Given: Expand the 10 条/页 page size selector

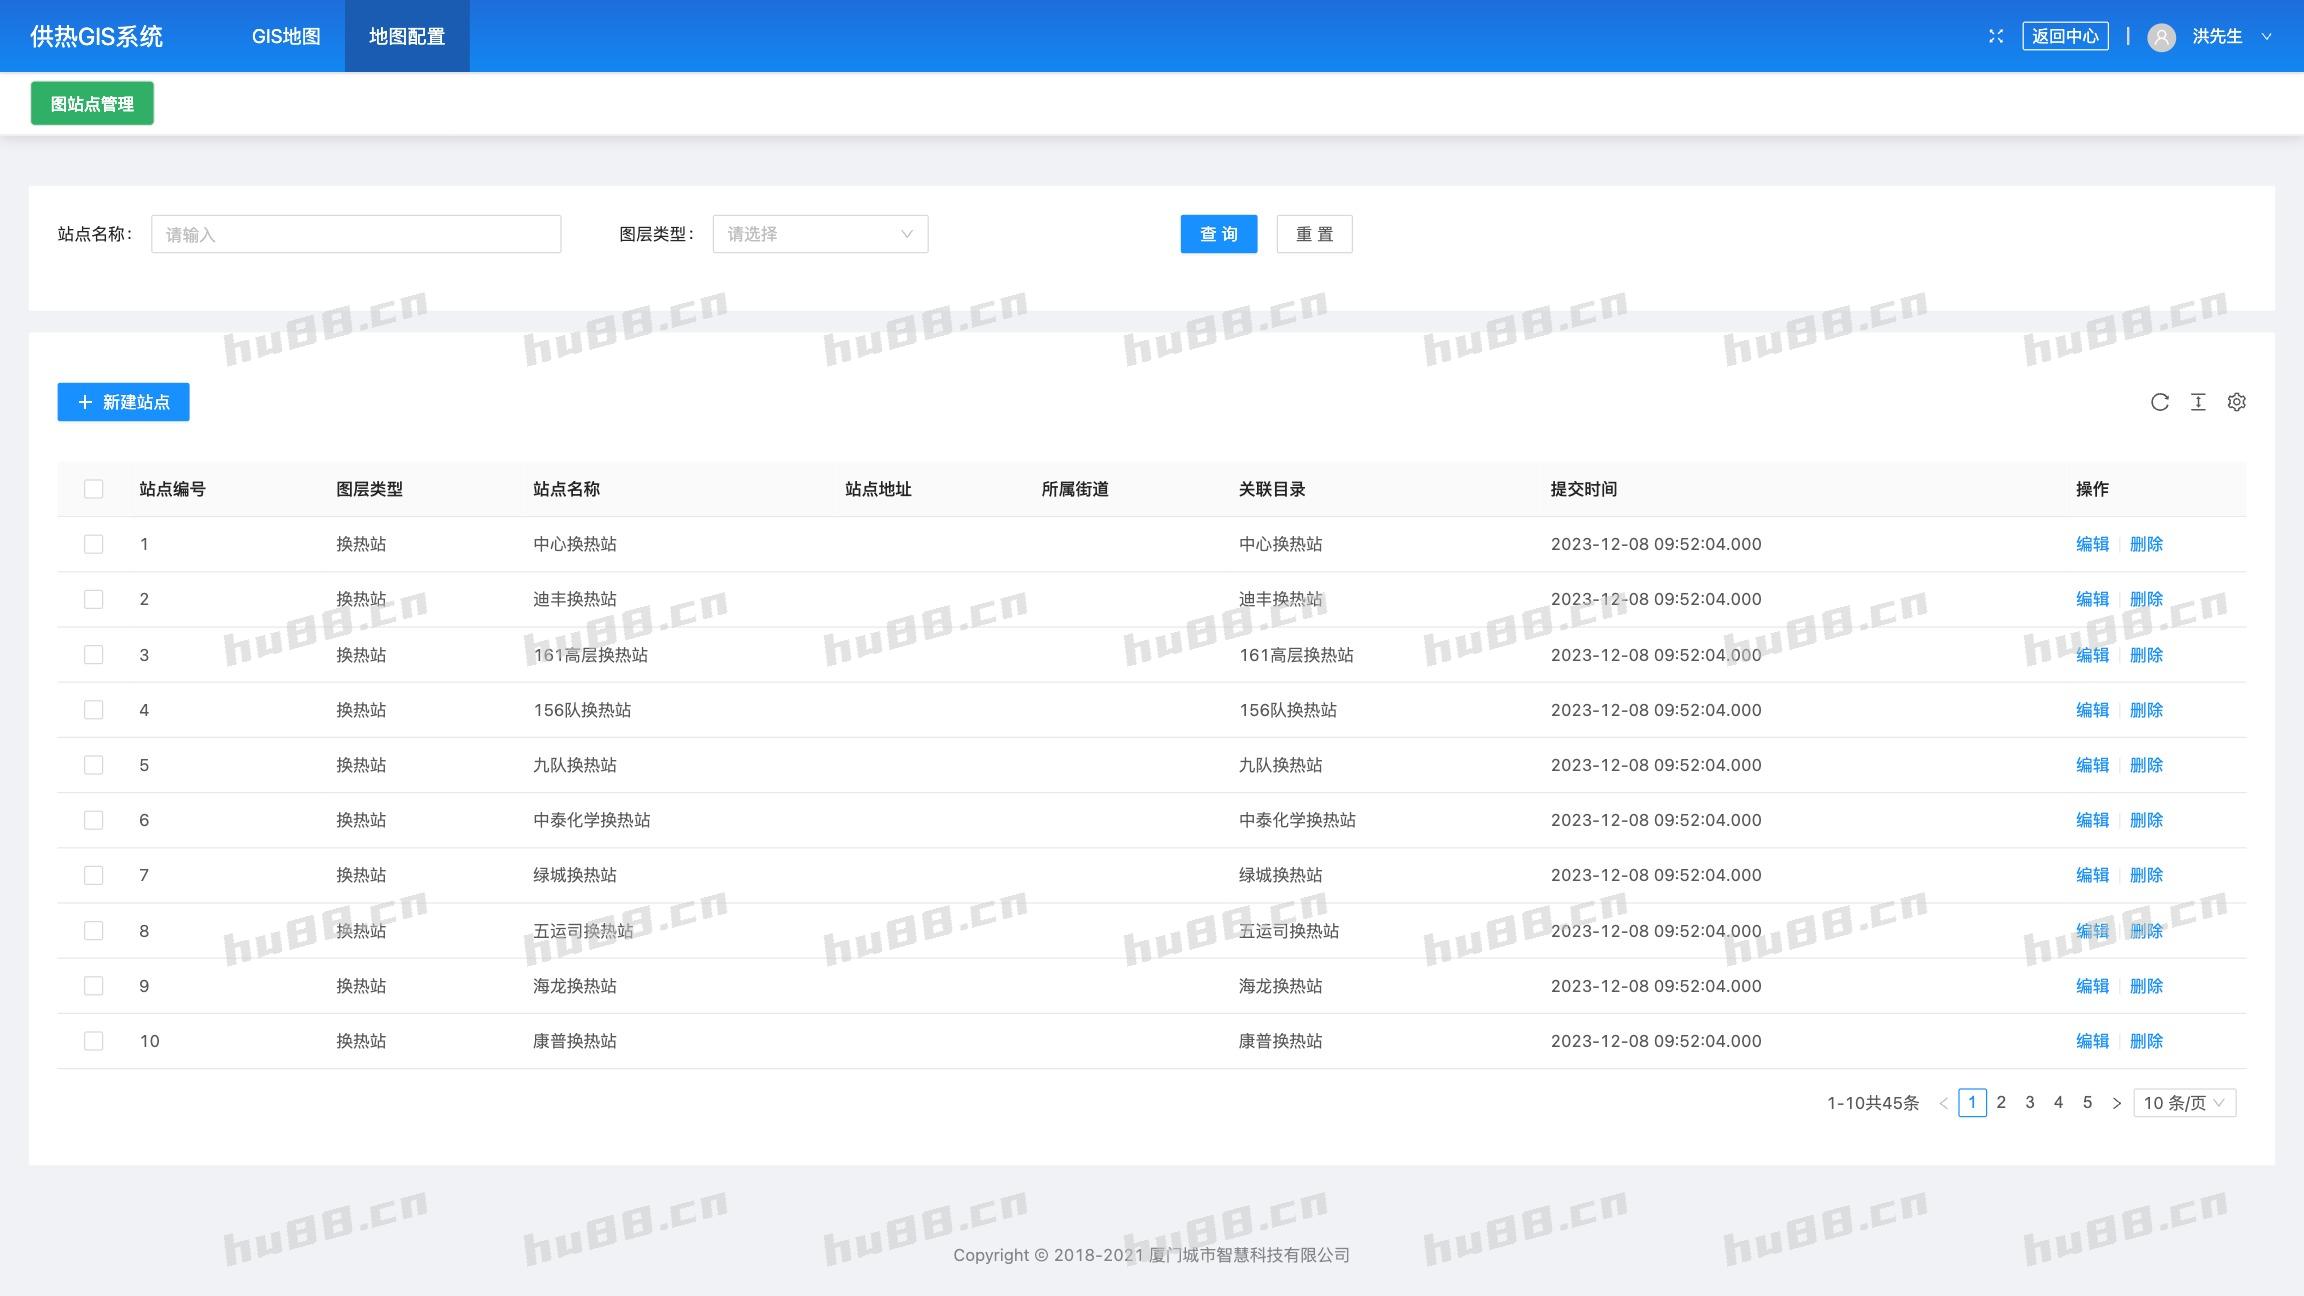Looking at the screenshot, I should click(x=2184, y=1103).
